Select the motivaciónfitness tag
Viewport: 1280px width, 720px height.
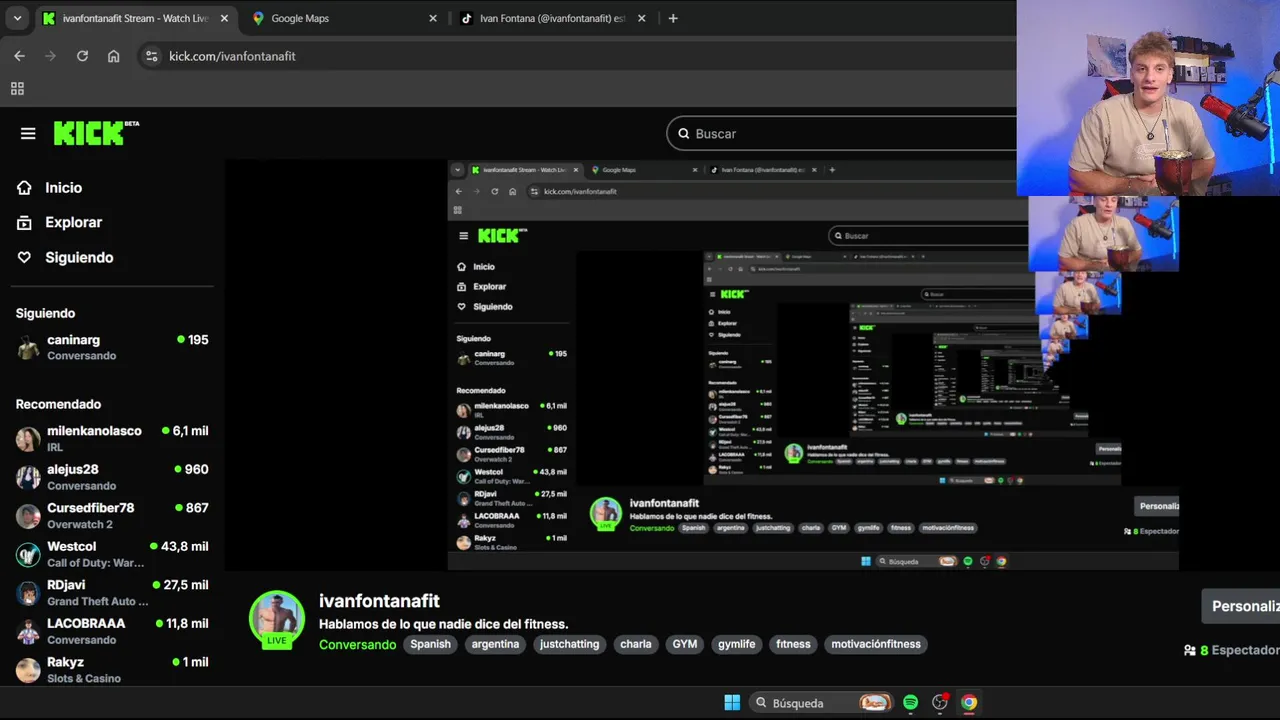click(x=876, y=644)
